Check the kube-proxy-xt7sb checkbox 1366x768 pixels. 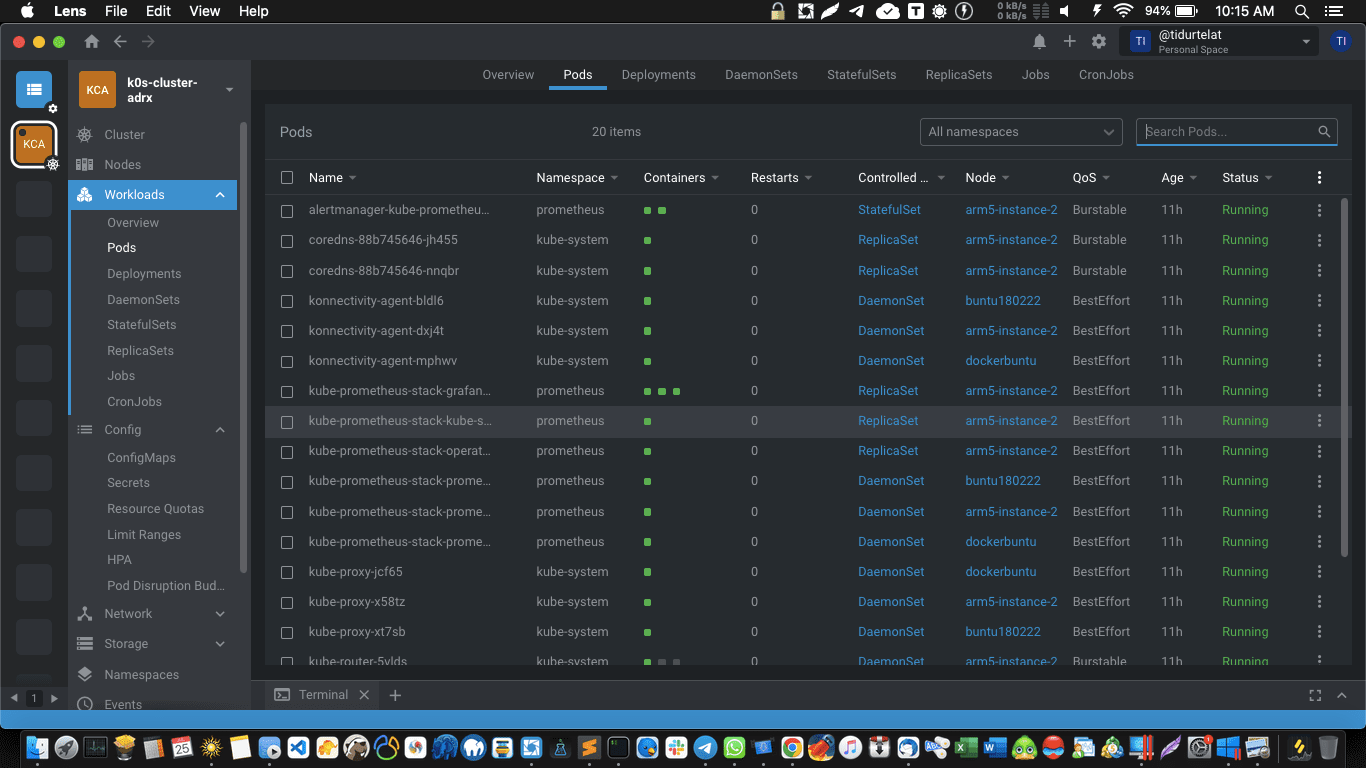coord(287,633)
